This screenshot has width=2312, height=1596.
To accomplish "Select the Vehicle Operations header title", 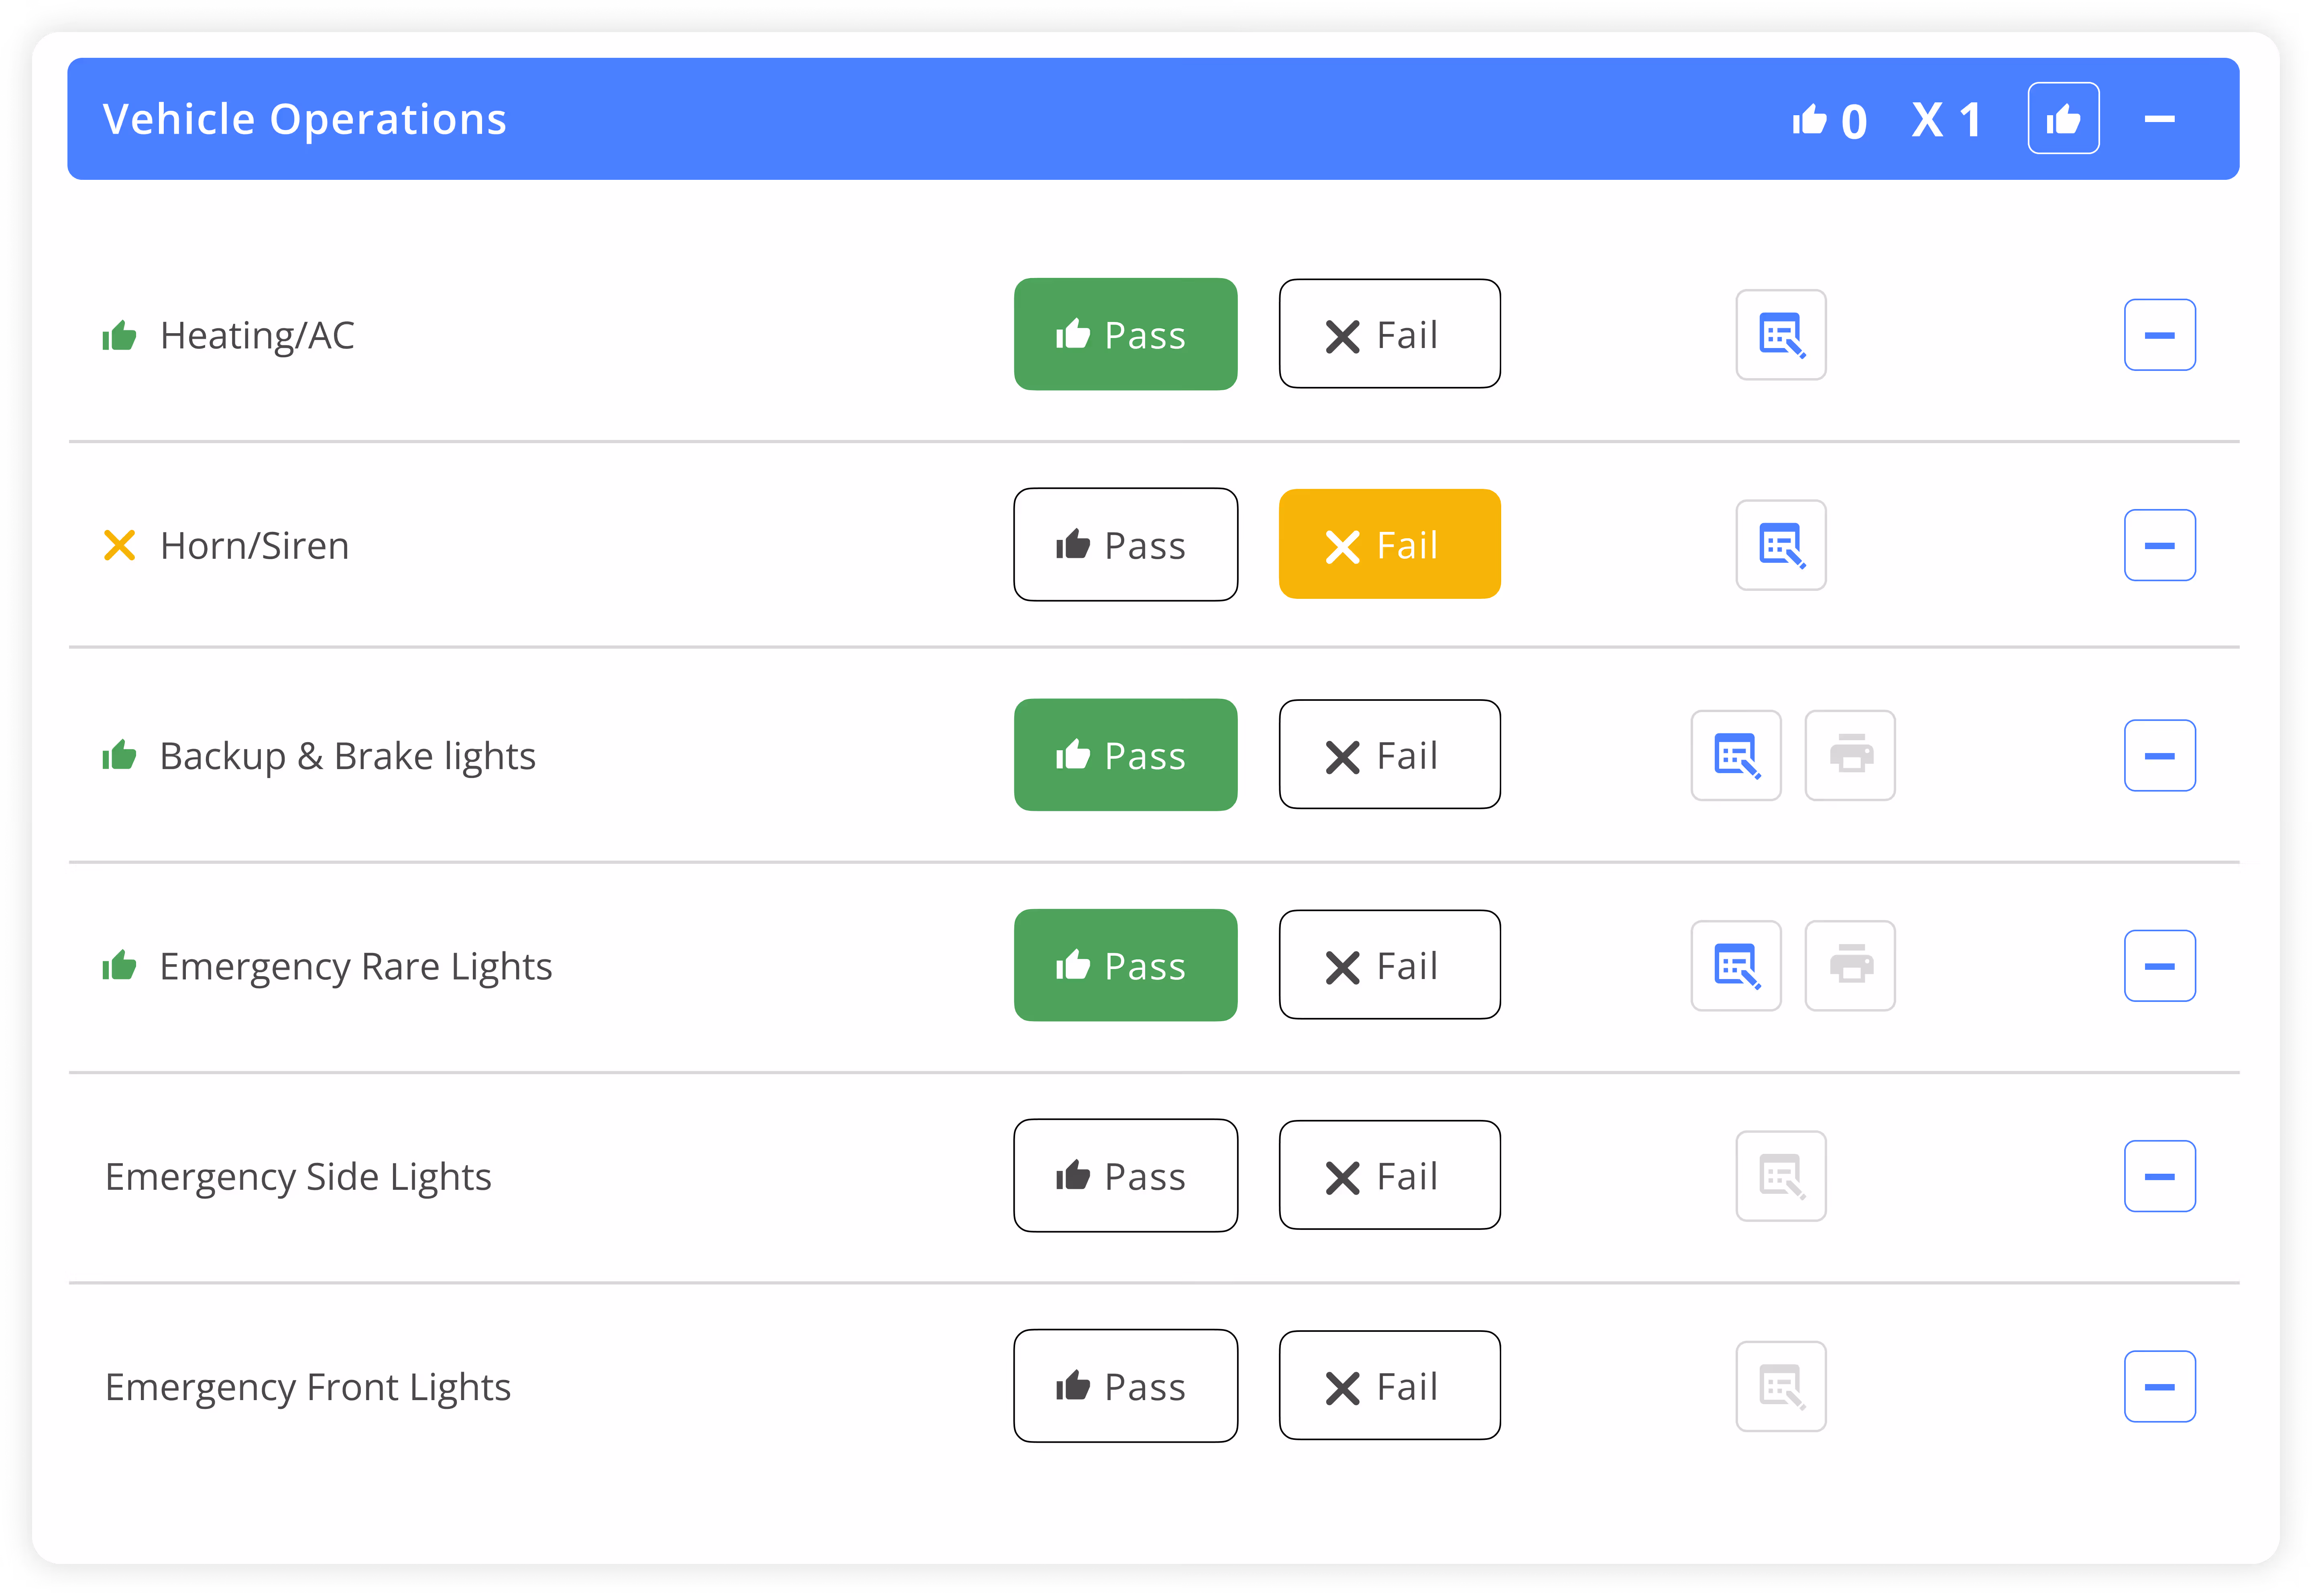I will [x=305, y=119].
